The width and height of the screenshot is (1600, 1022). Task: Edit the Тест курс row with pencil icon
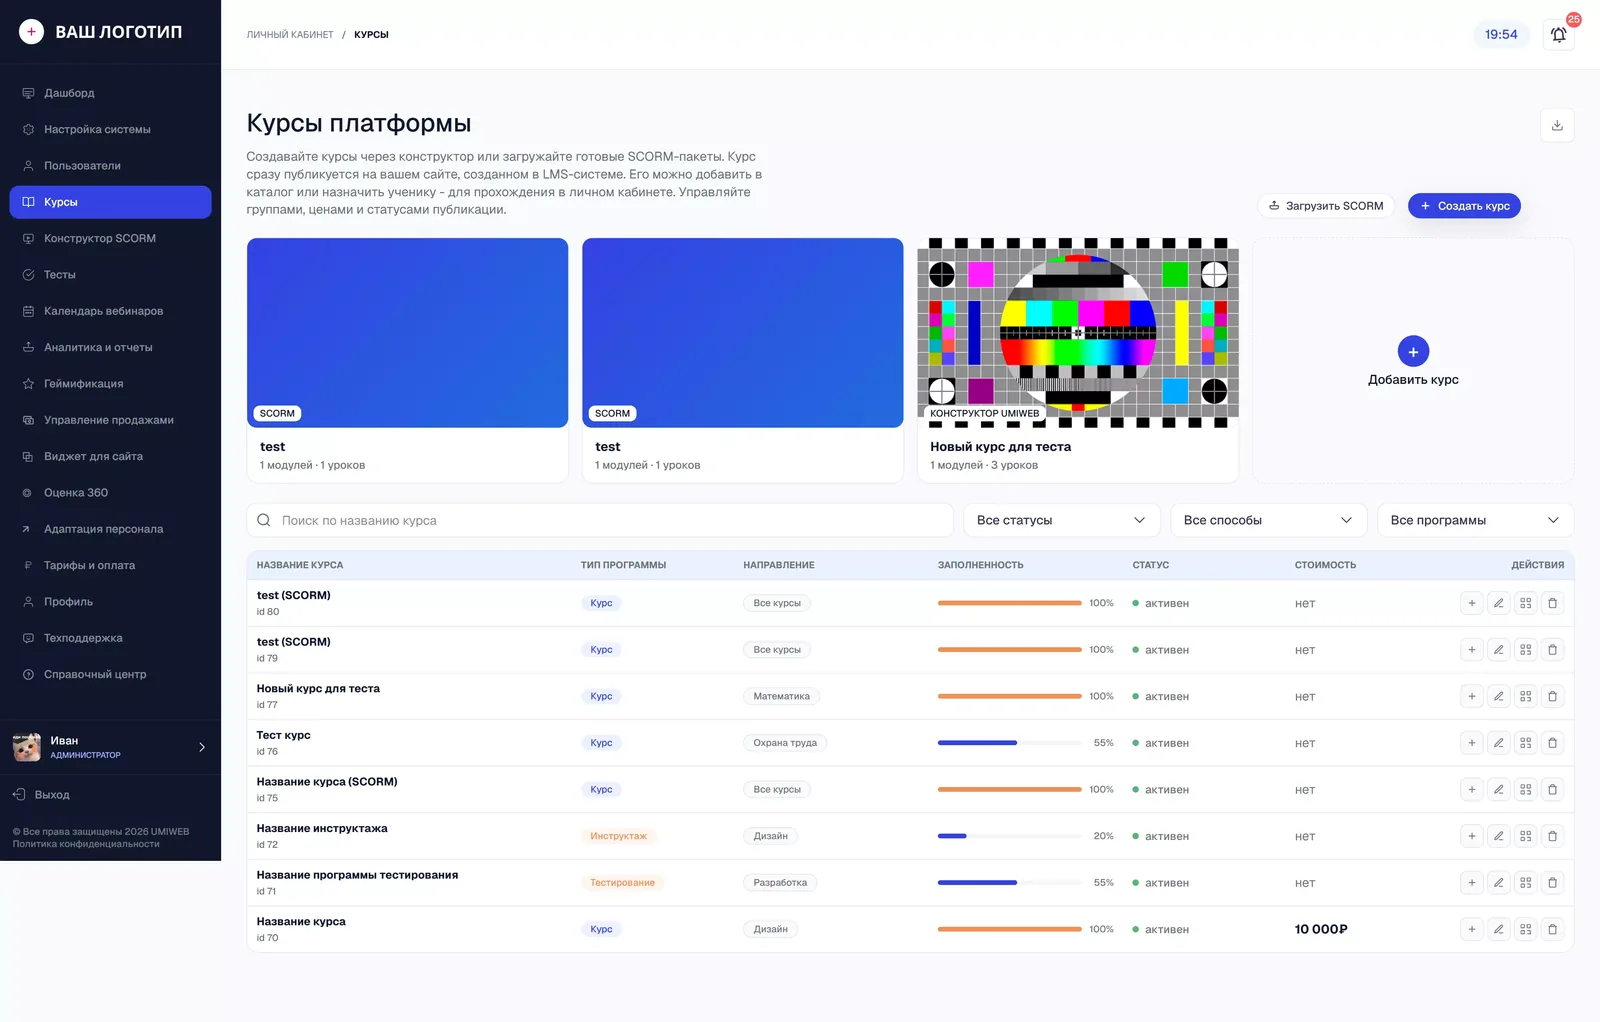(1498, 743)
